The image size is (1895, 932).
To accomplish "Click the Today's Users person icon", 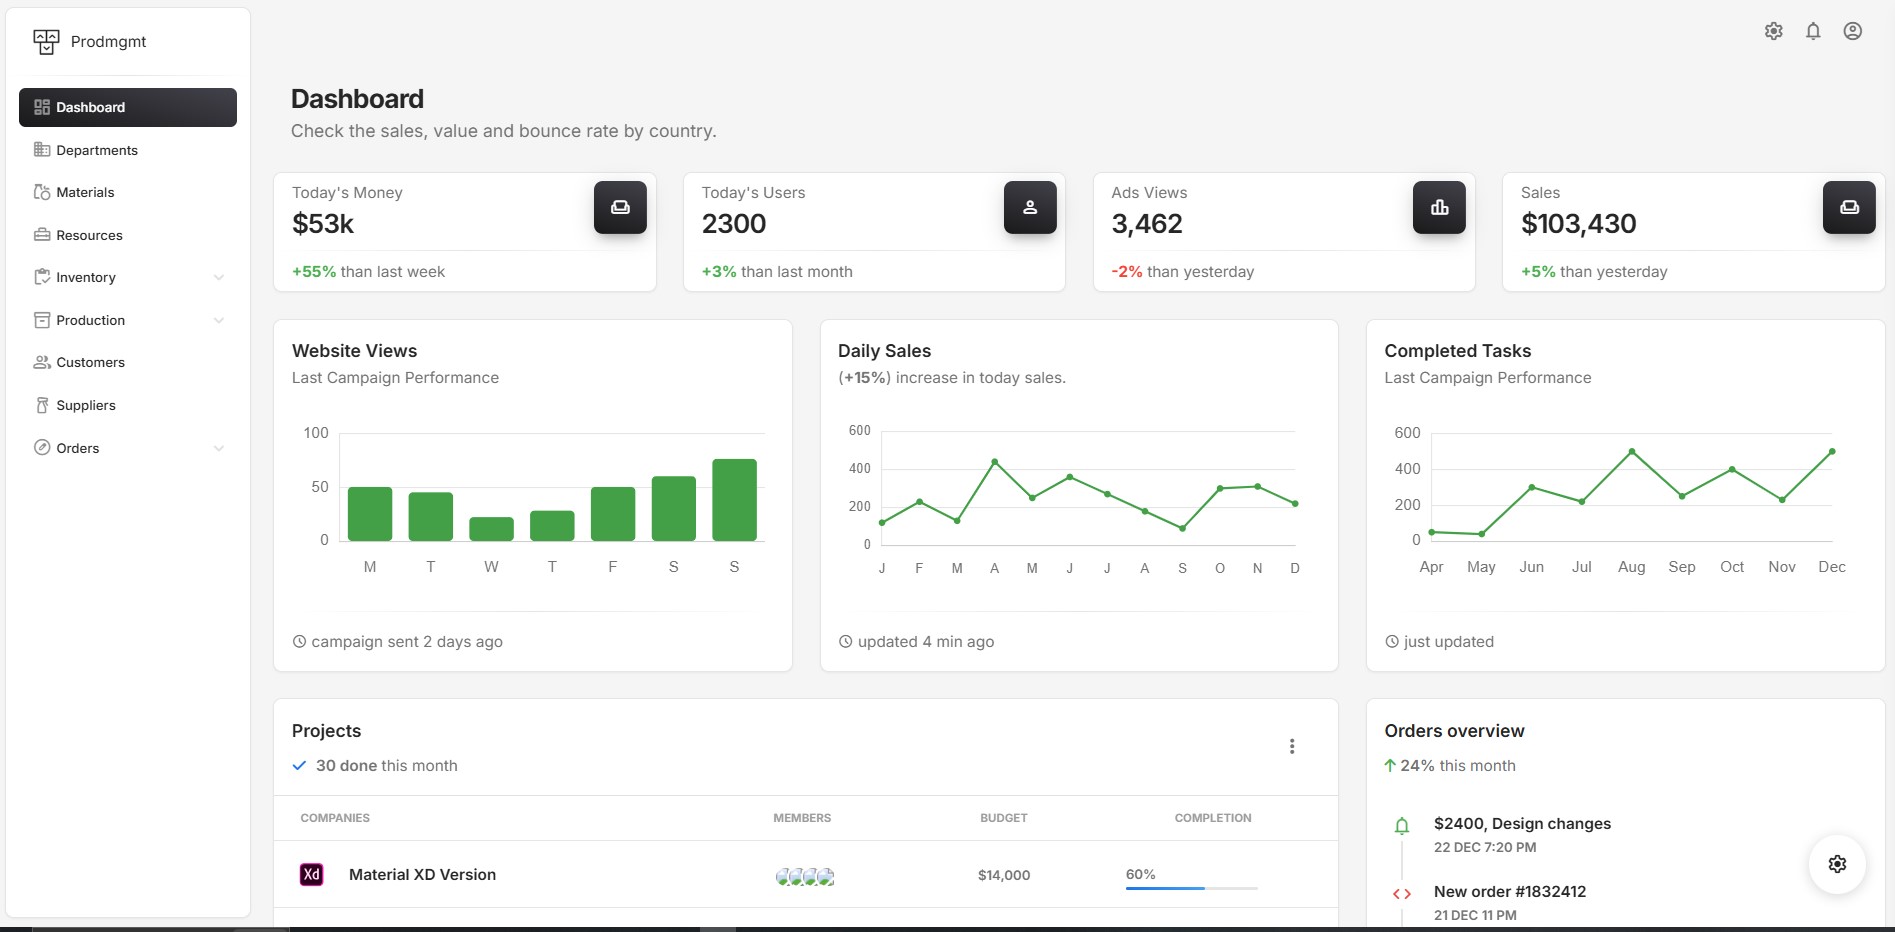I will (1029, 208).
